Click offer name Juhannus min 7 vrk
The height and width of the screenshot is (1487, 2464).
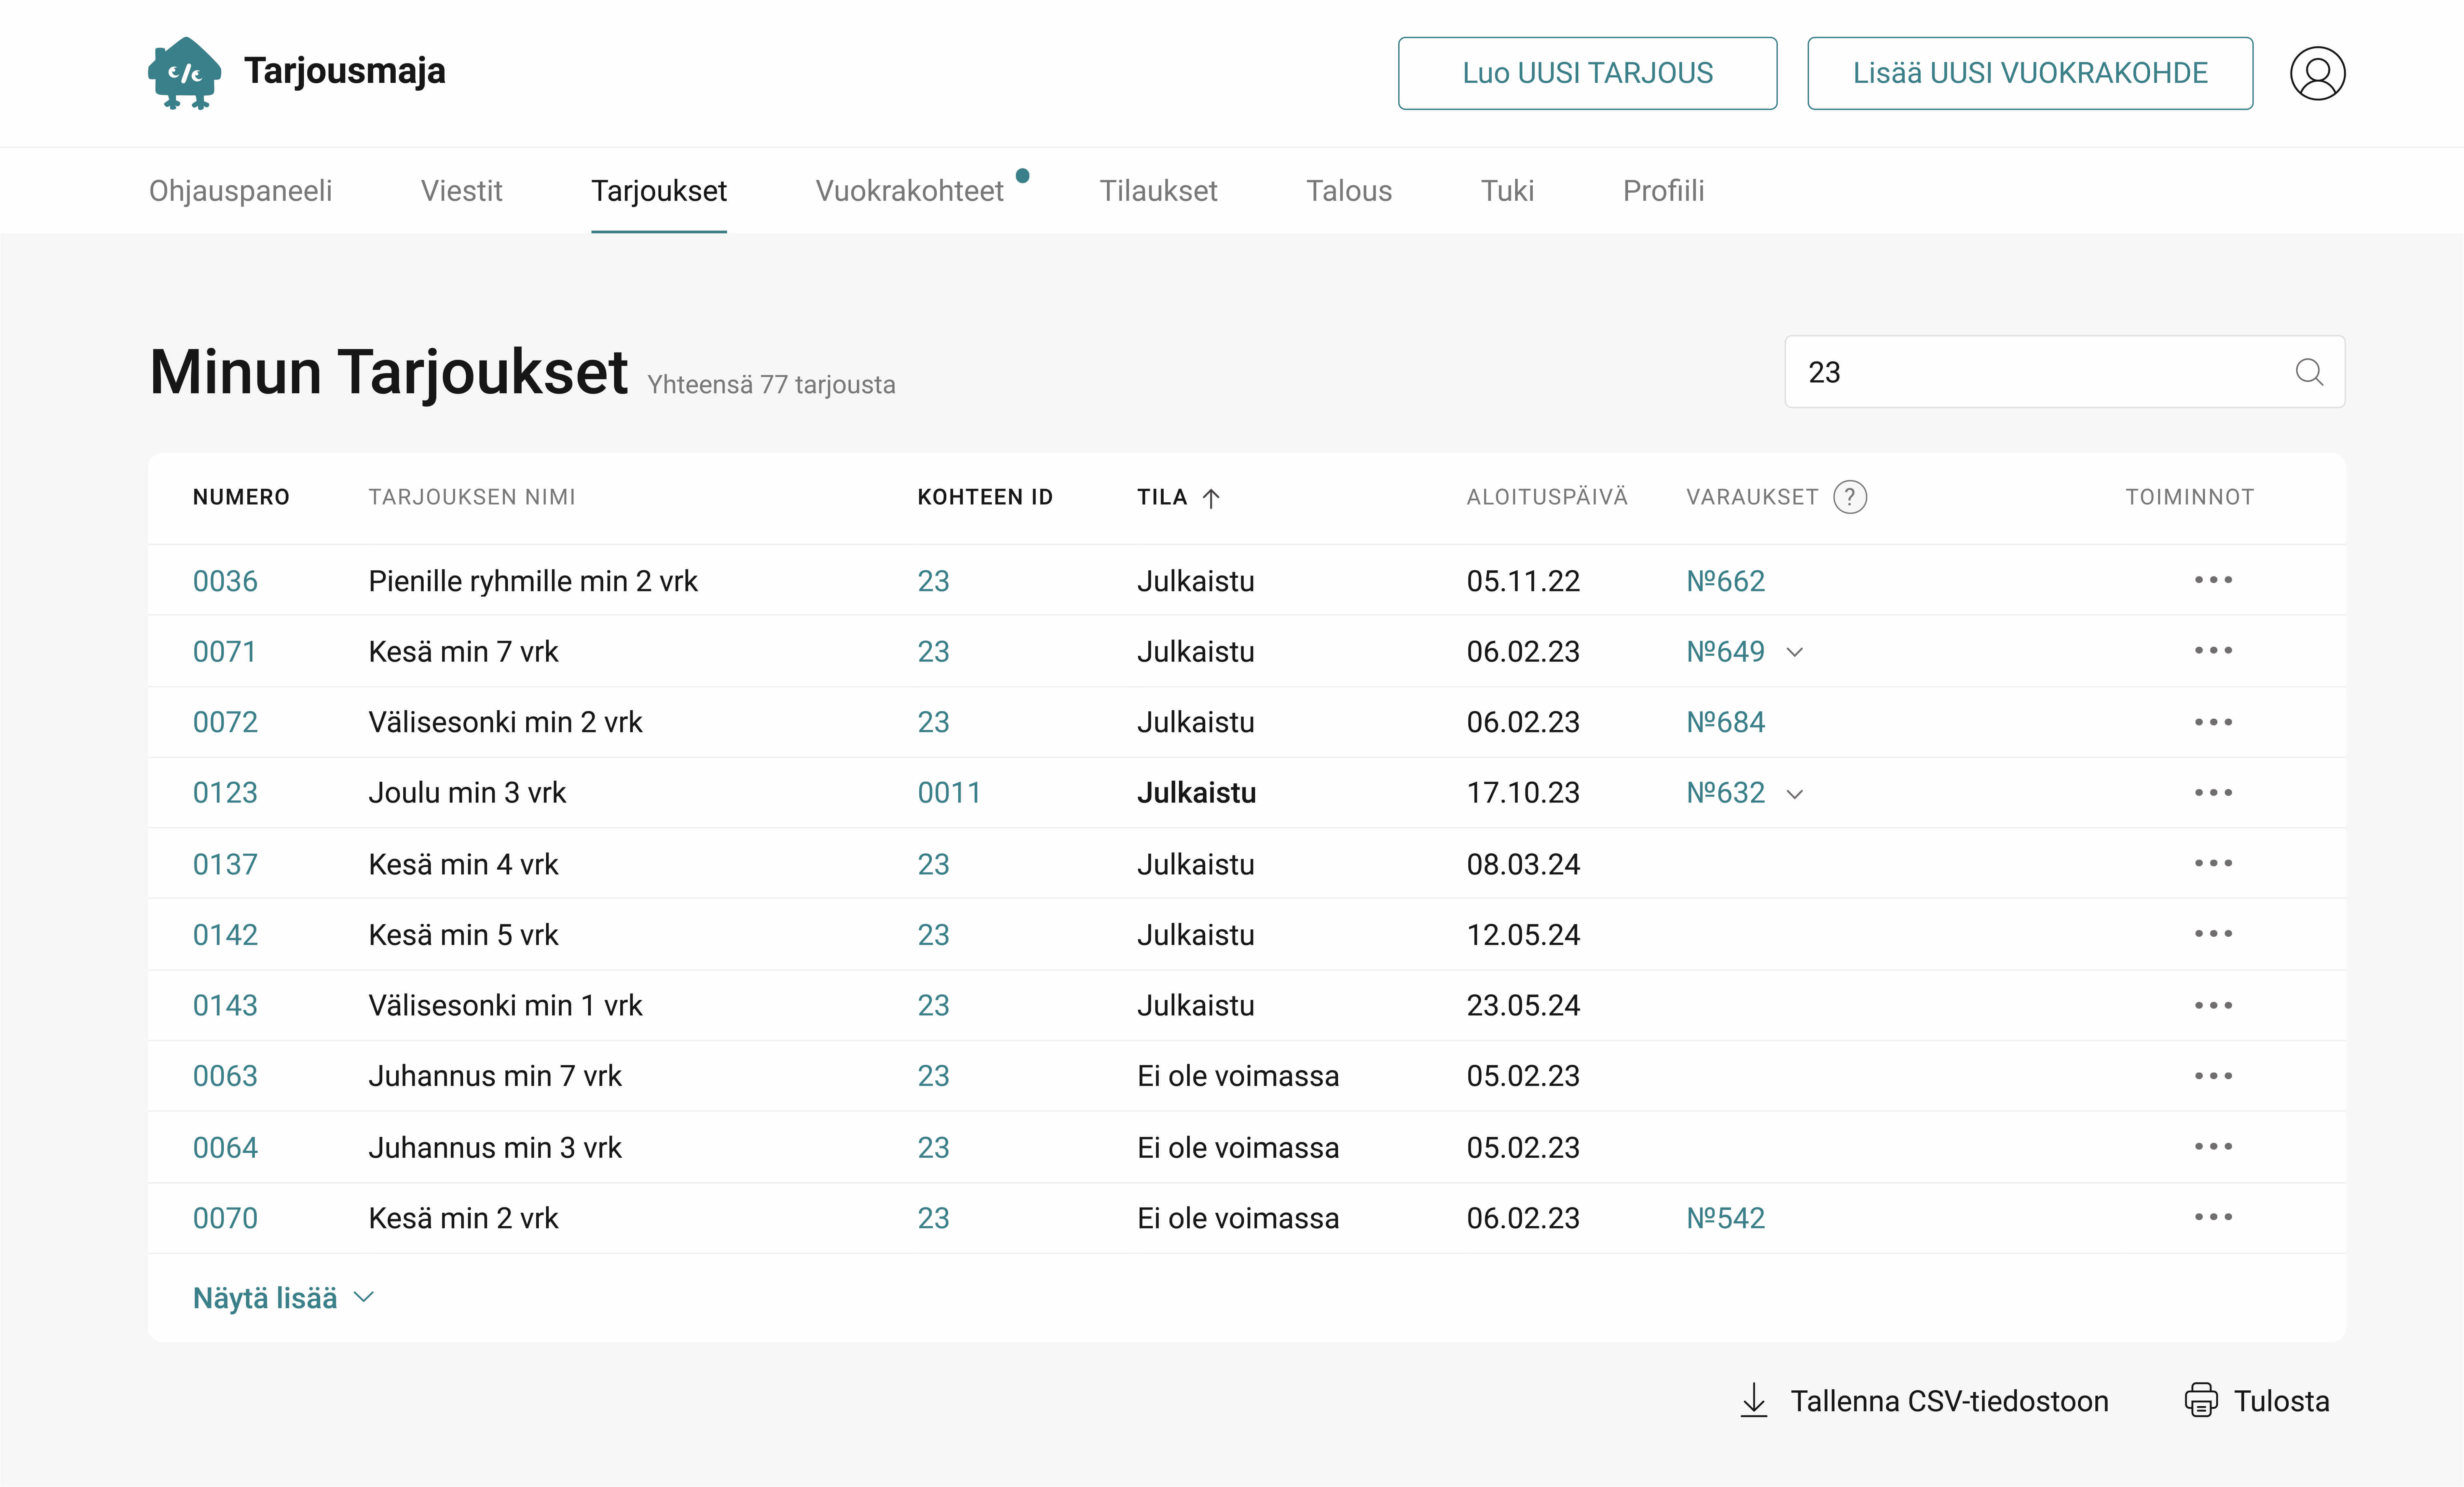click(495, 1076)
